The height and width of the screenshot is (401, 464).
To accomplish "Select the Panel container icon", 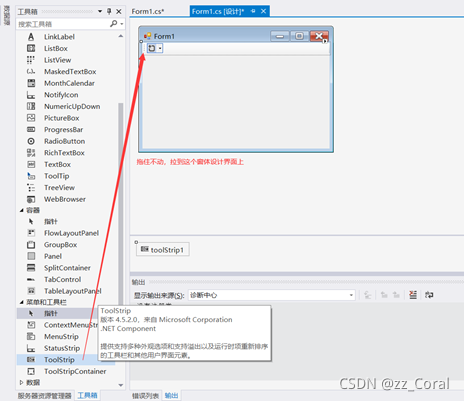I will tap(31, 256).
